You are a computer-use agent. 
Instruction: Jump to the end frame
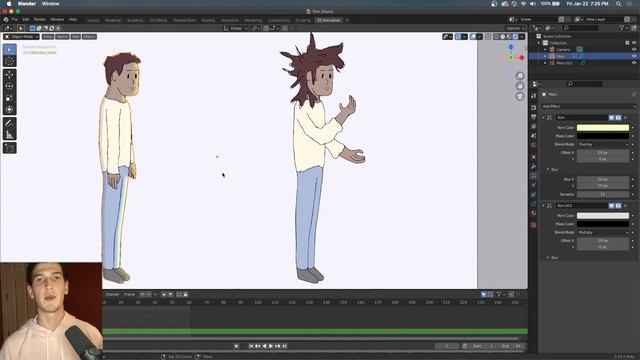click(x=284, y=346)
